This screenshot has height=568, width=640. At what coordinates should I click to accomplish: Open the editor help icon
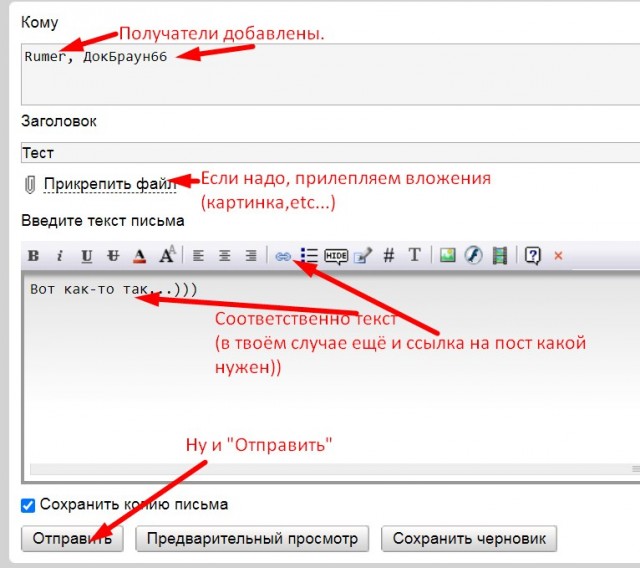coord(532,256)
